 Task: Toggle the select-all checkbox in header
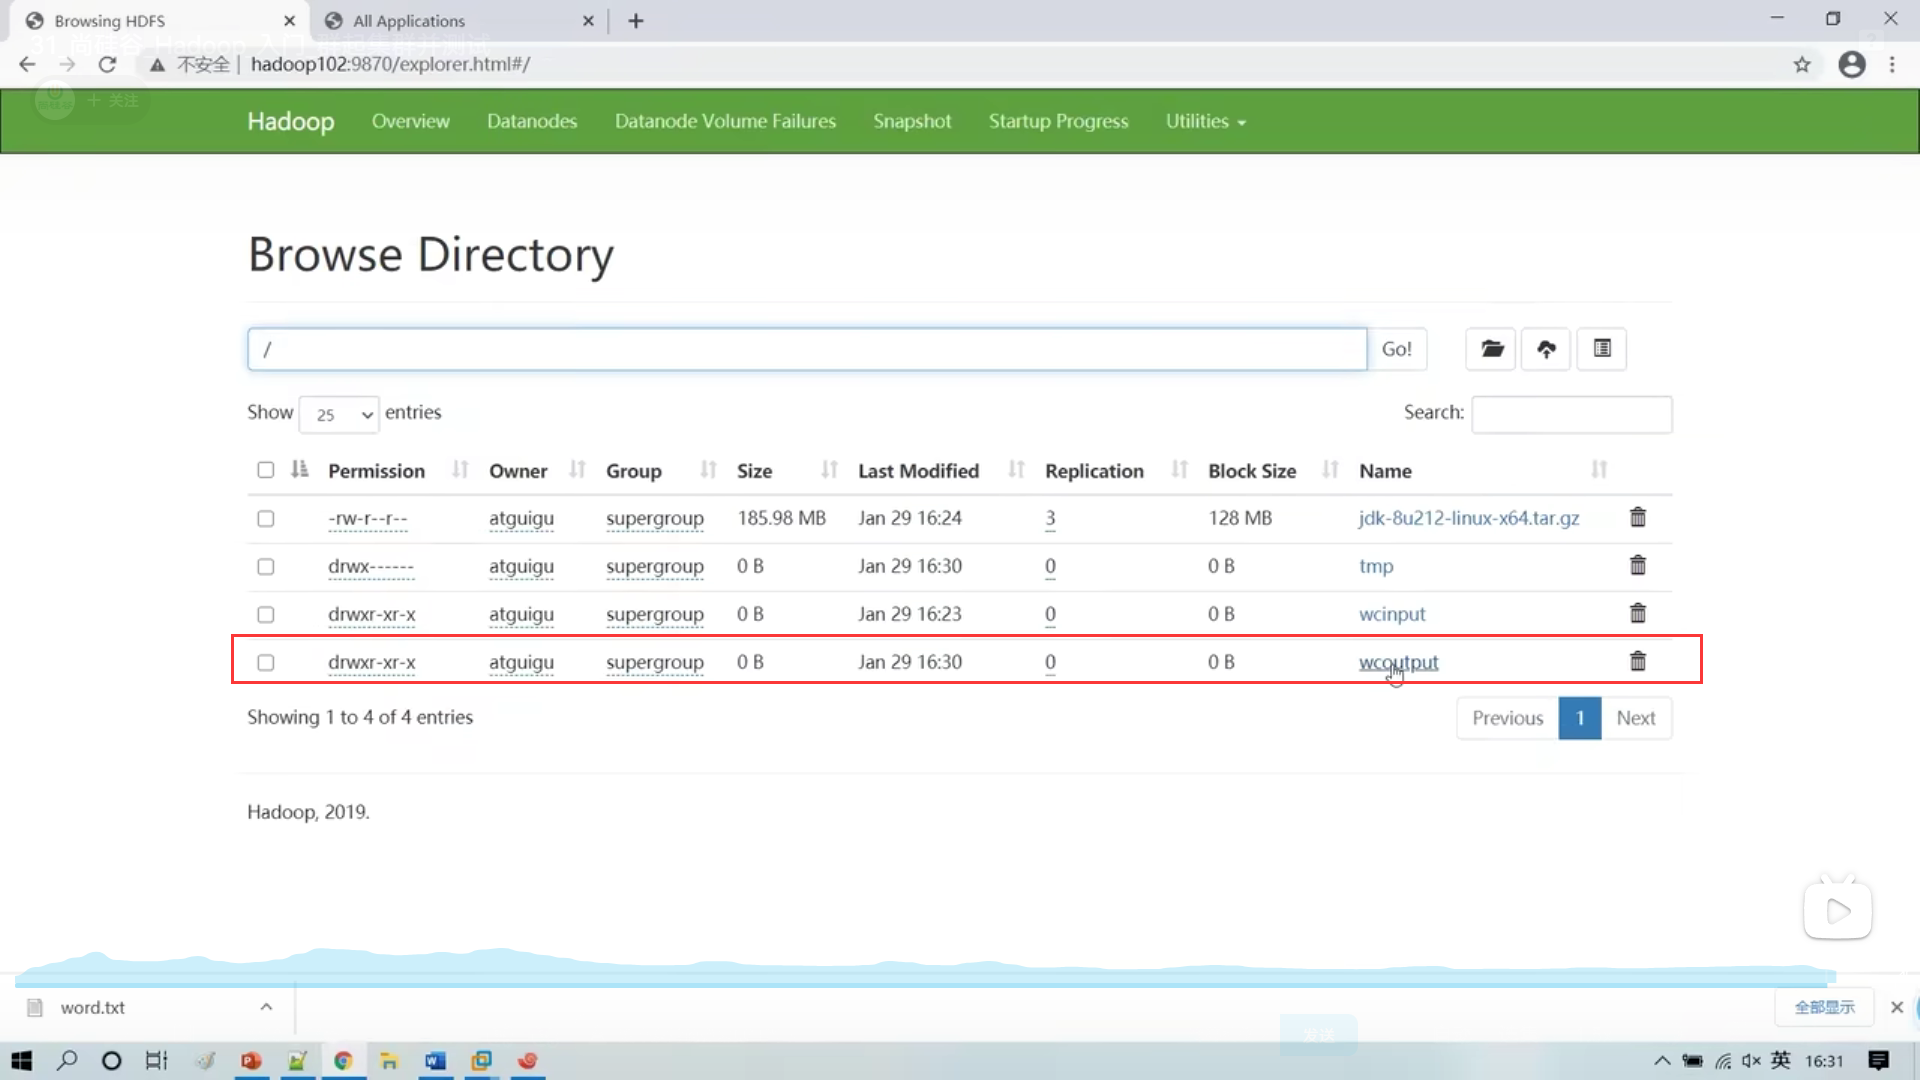(x=265, y=470)
